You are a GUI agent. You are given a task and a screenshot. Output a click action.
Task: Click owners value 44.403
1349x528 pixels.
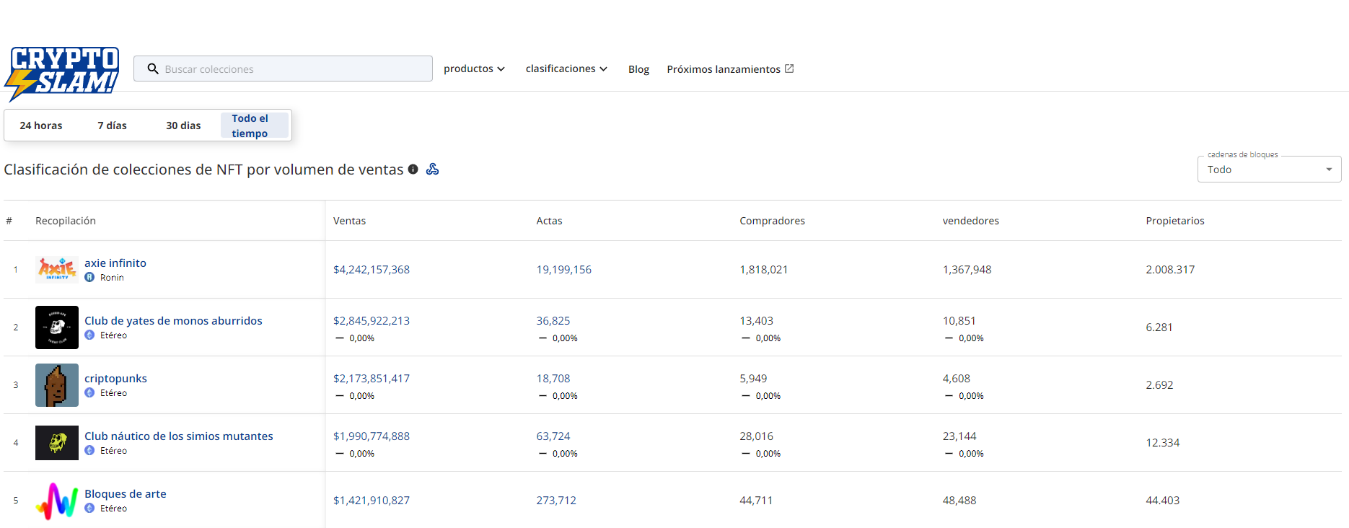1162,500
